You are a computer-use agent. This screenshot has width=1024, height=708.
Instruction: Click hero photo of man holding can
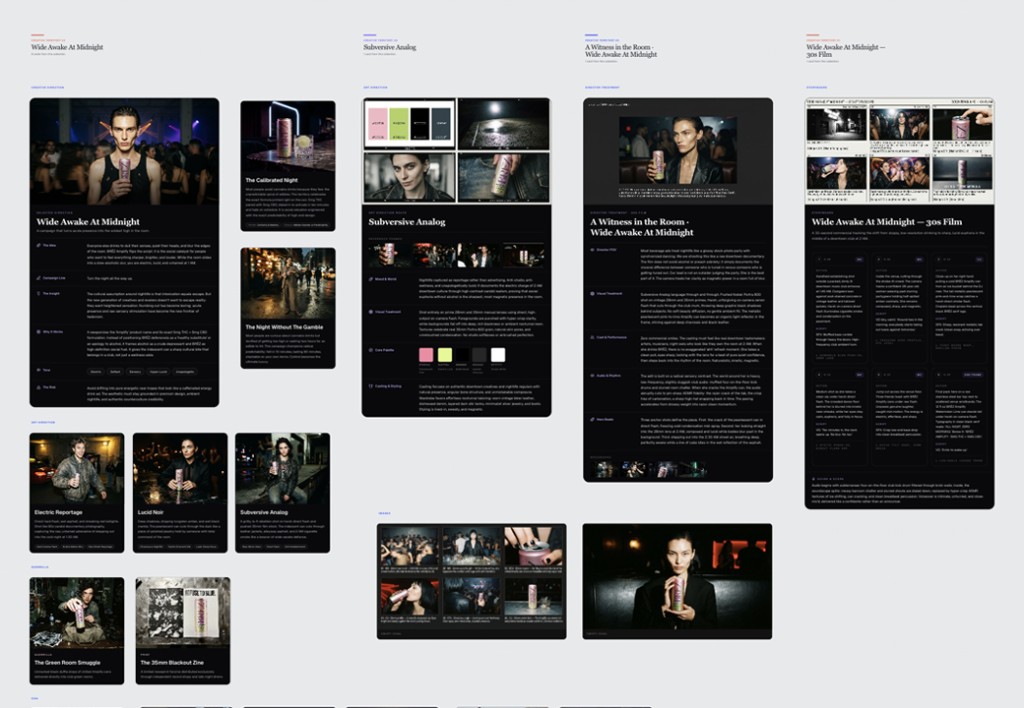(124, 152)
